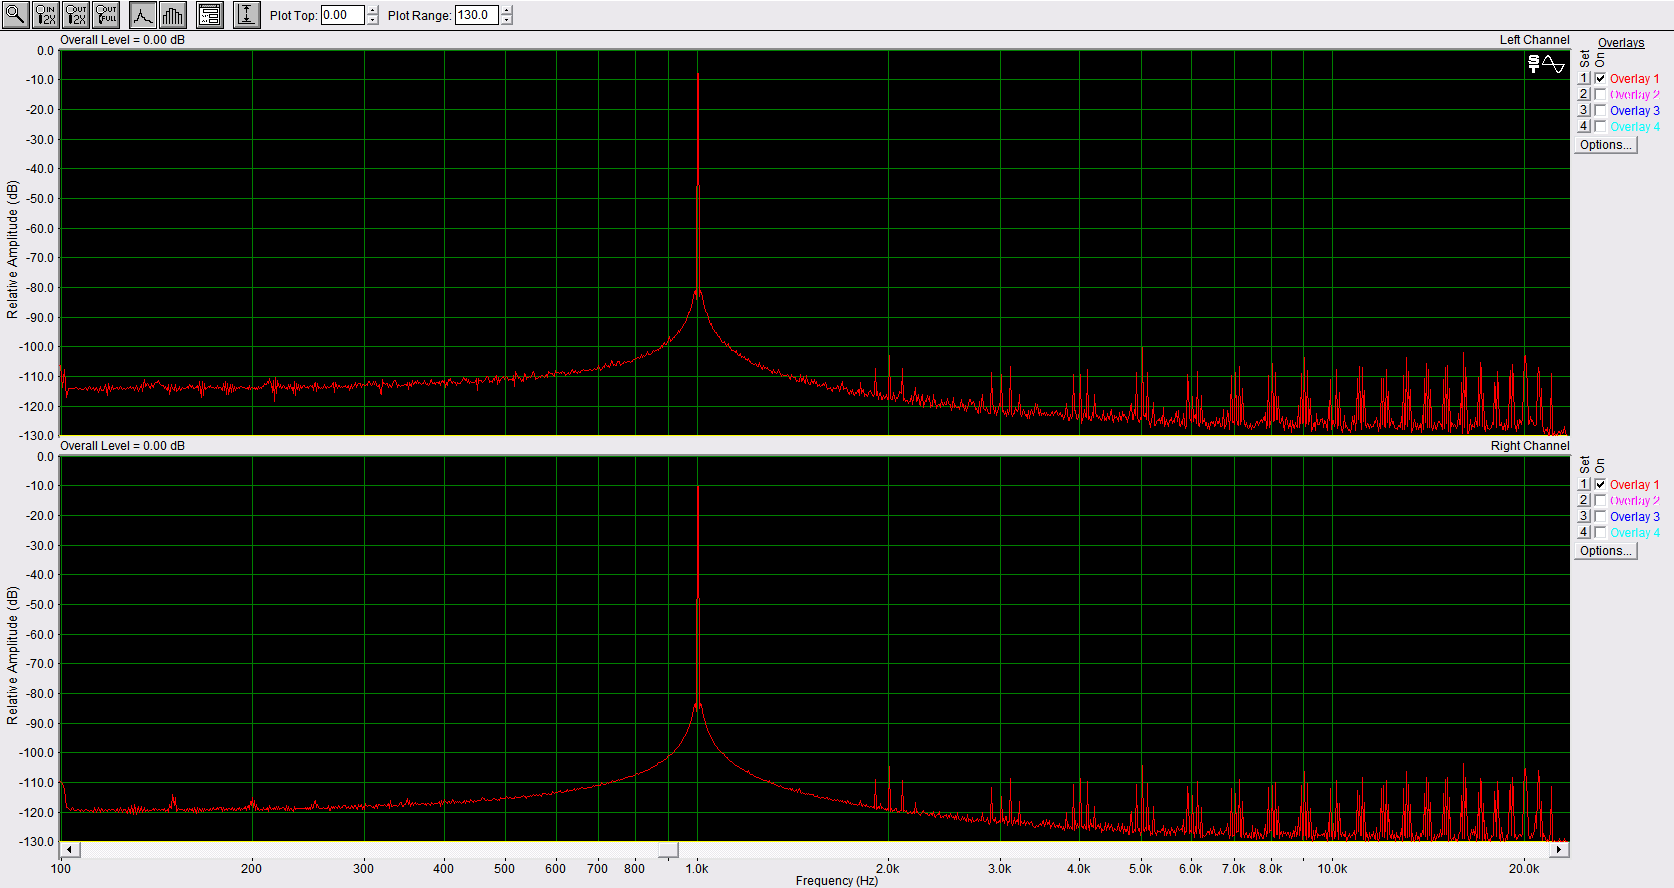Open left channel overlay Options
1674x888 pixels.
pyautogui.click(x=1605, y=145)
